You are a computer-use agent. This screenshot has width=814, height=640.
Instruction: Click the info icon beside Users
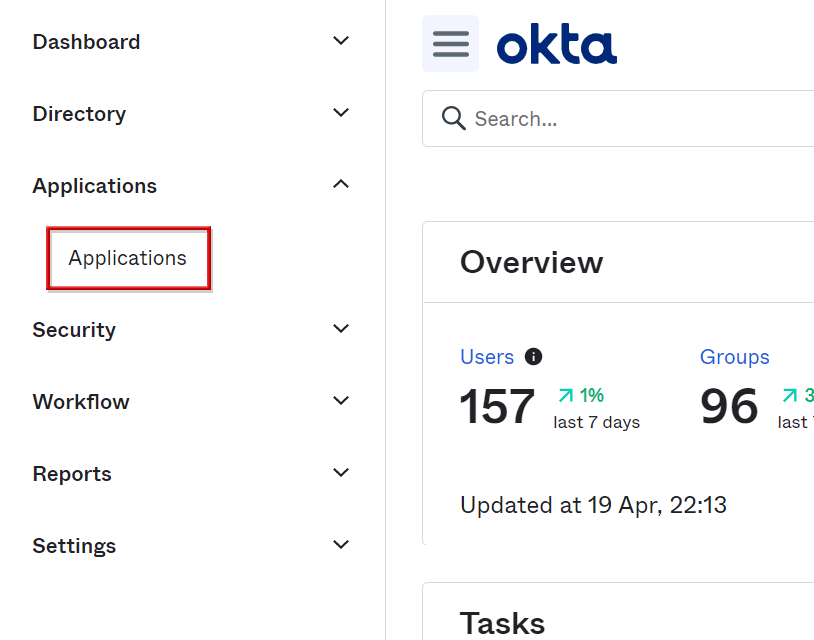coord(534,357)
